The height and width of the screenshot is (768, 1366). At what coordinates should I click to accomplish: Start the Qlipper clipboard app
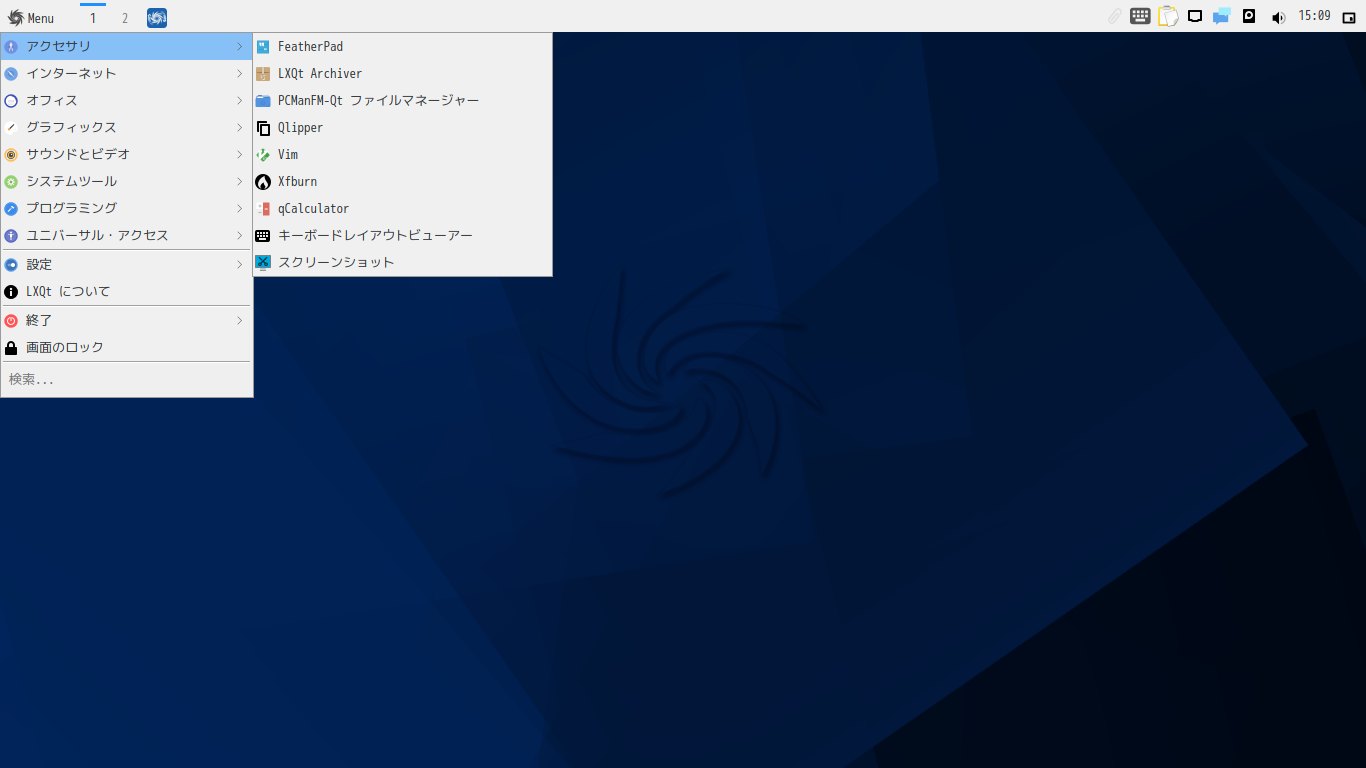(x=402, y=127)
